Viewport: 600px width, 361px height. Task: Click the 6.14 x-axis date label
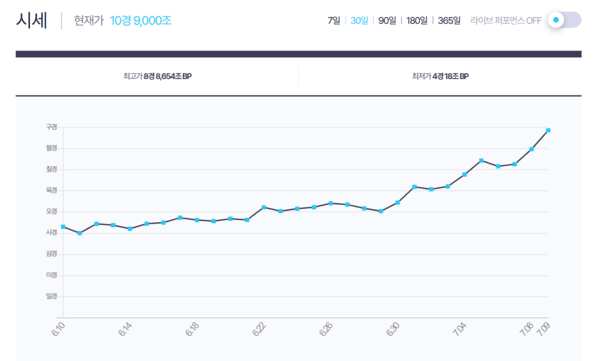(x=125, y=329)
